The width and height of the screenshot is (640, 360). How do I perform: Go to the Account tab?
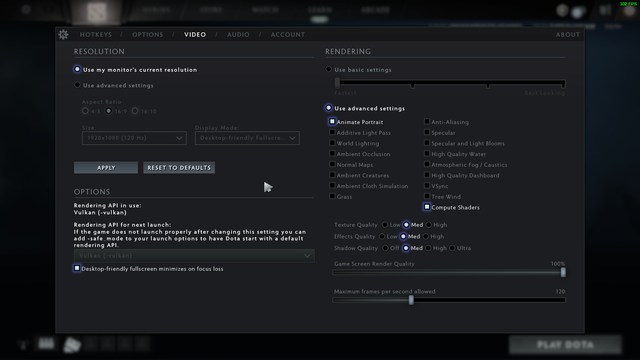click(x=288, y=35)
